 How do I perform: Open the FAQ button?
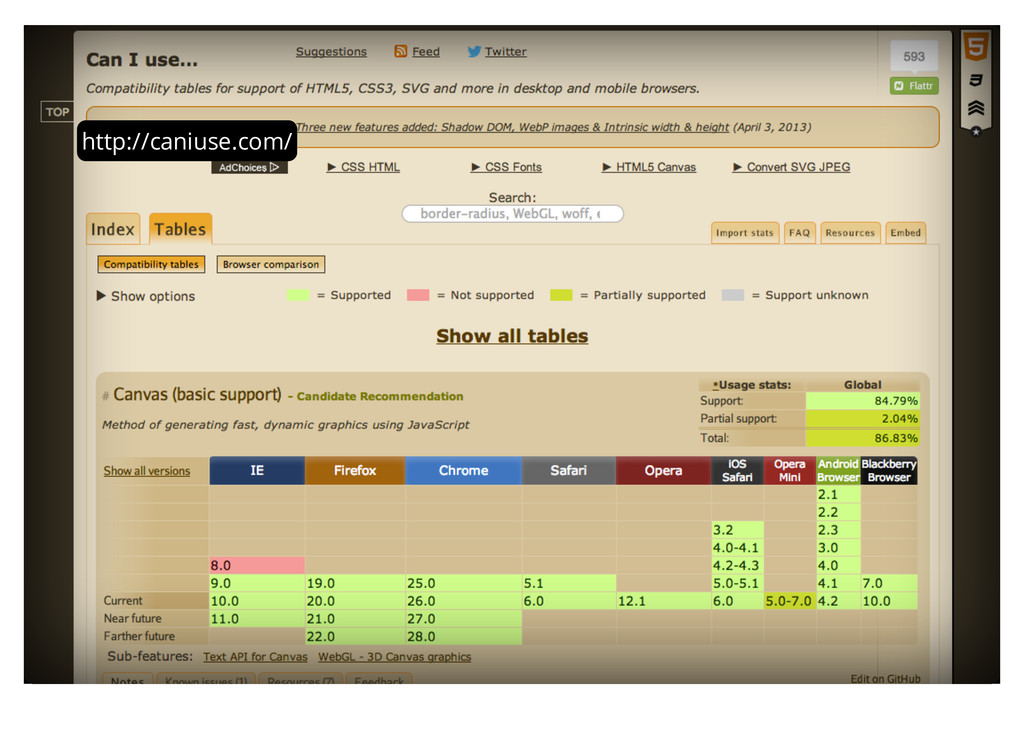(x=799, y=233)
